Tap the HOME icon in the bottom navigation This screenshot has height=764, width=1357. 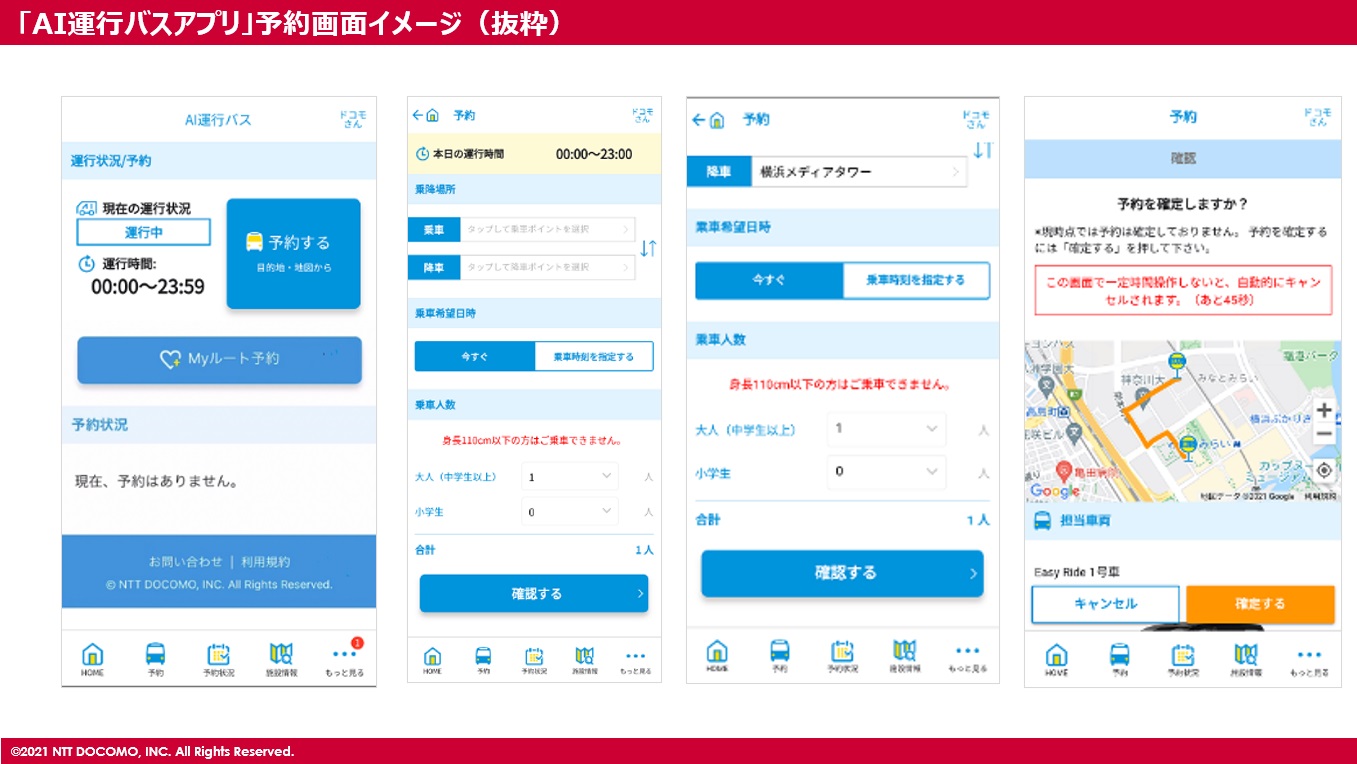(x=92, y=658)
